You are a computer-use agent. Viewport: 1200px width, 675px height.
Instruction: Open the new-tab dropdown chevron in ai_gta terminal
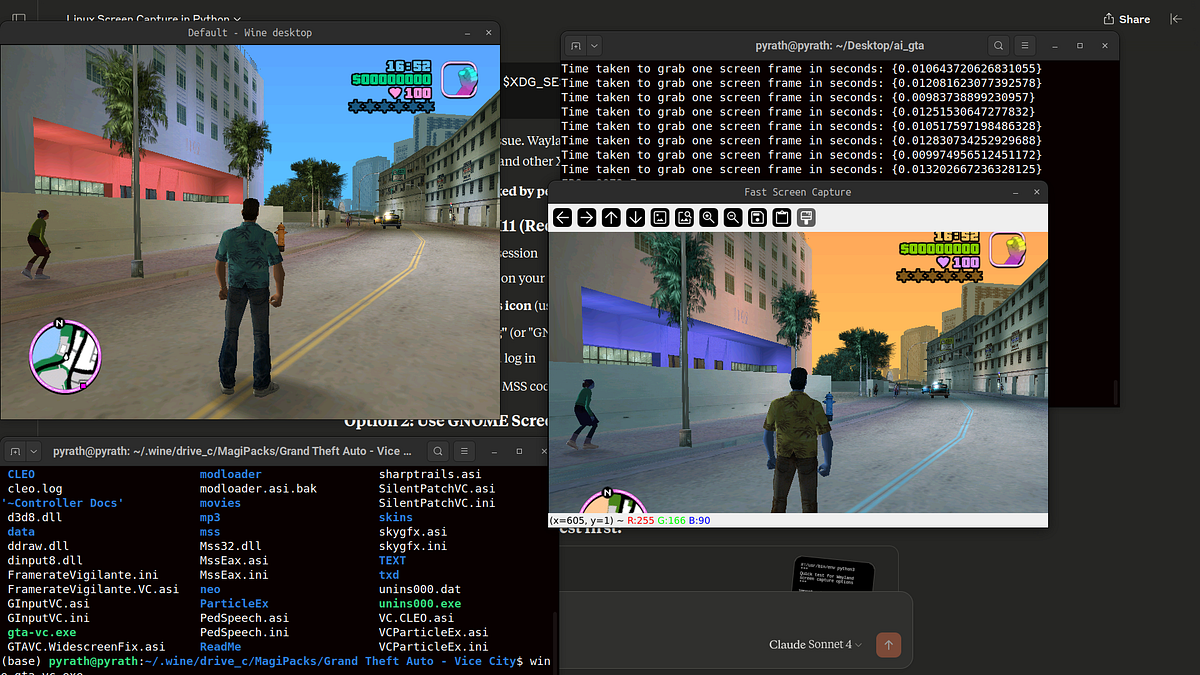click(x=595, y=45)
